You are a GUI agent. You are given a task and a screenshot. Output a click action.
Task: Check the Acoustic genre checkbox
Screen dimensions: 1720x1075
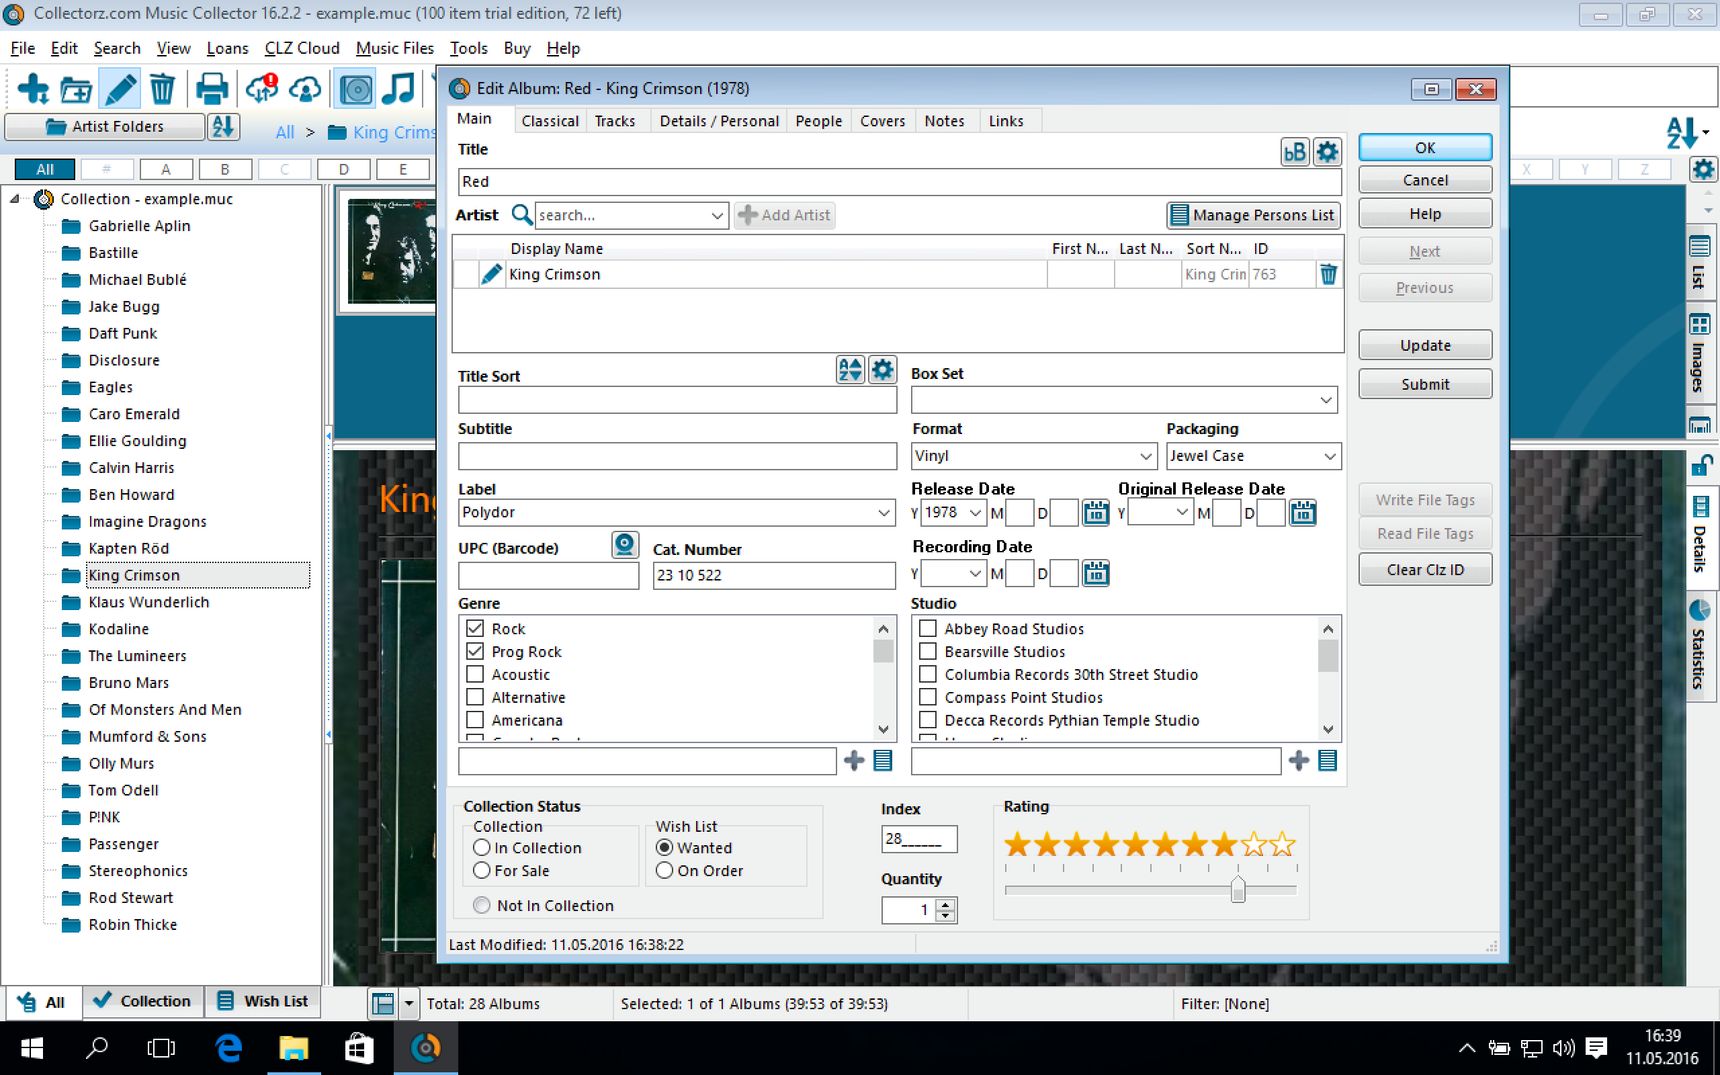[x=475, y=674]
